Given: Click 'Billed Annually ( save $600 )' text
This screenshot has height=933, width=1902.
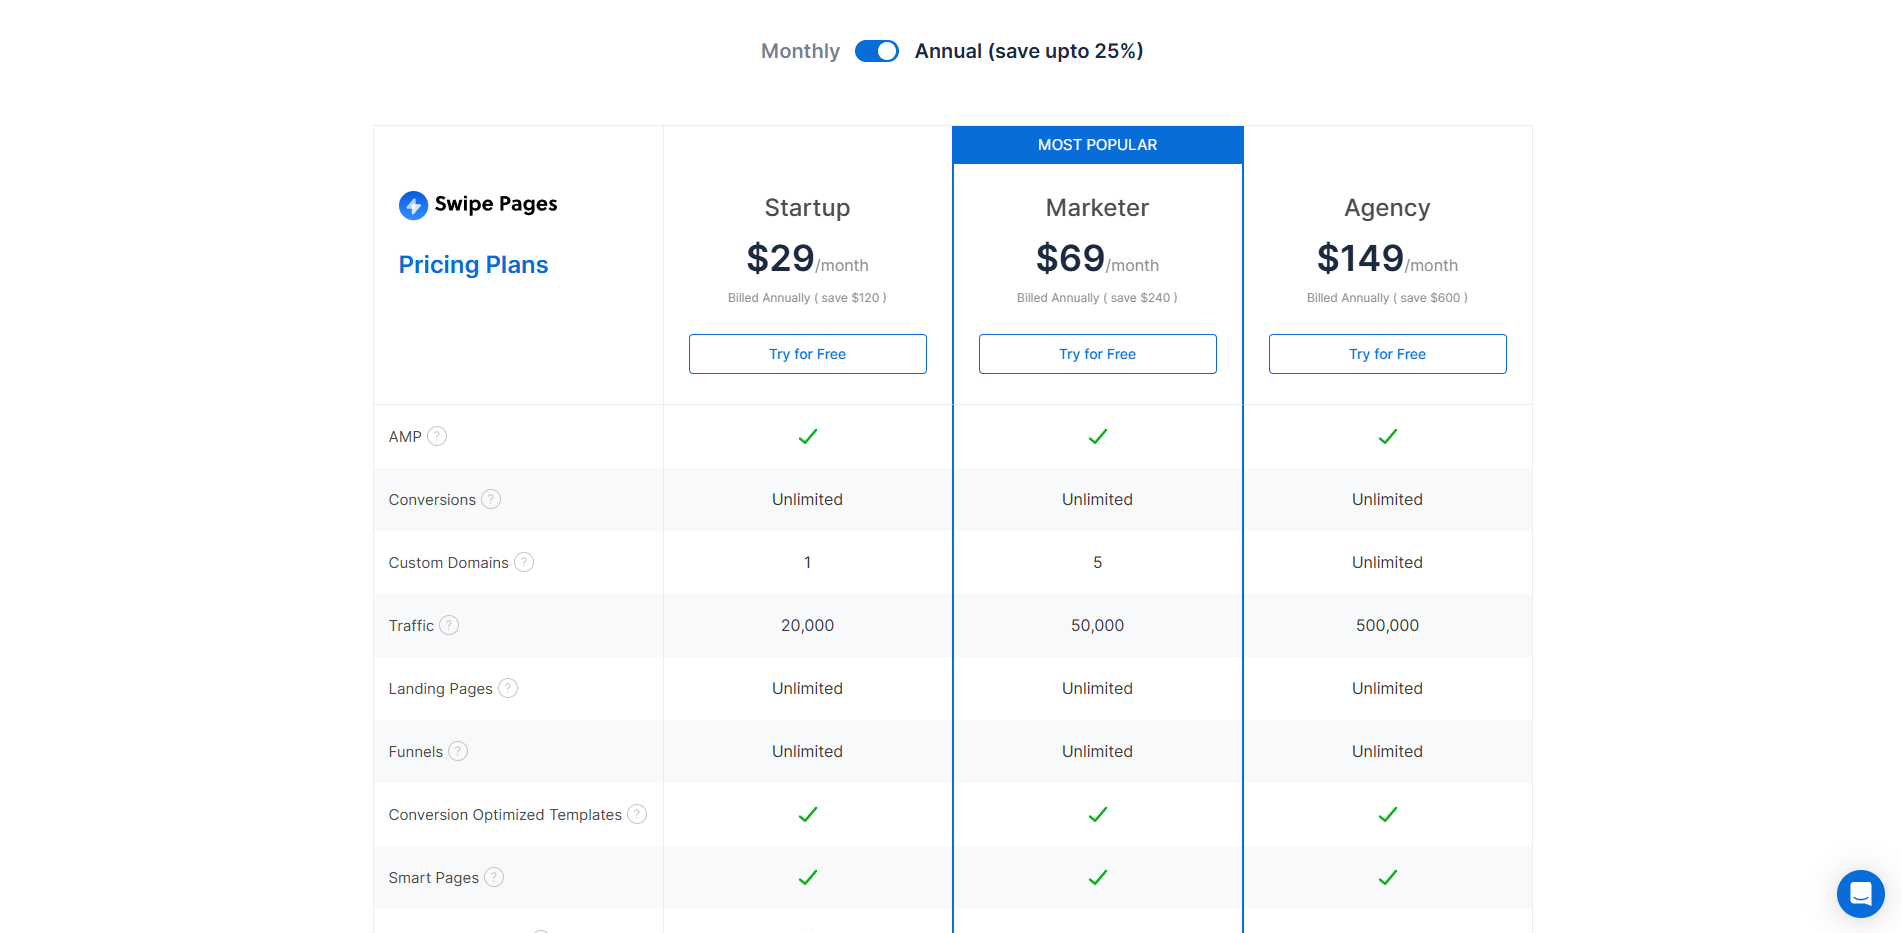Looking at the screenshot, I should click(x=1387, y=298).
